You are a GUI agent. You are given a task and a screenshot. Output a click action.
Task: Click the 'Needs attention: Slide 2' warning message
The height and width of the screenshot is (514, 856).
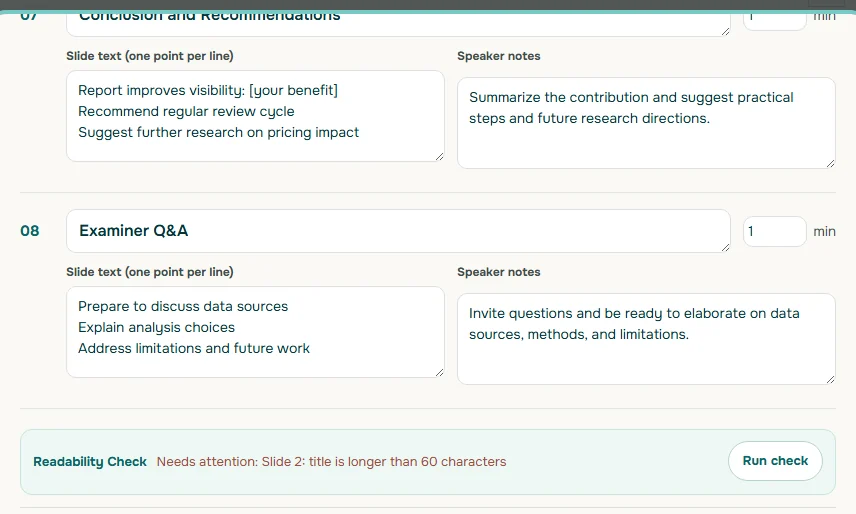click(331, 462)
